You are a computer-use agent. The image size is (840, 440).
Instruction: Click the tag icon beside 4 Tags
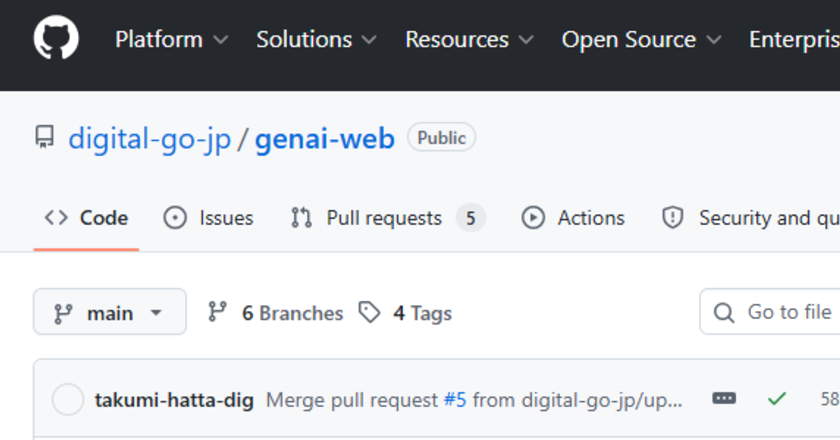click(370, 313)
